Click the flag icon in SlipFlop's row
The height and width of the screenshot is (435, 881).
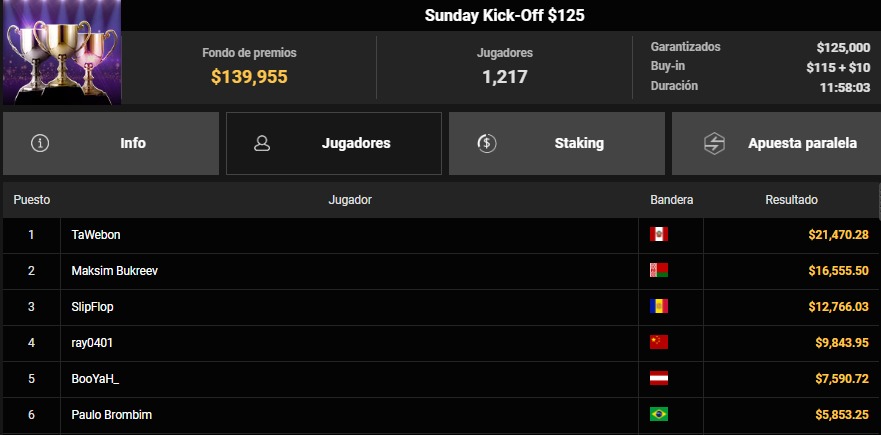(658, 306)
